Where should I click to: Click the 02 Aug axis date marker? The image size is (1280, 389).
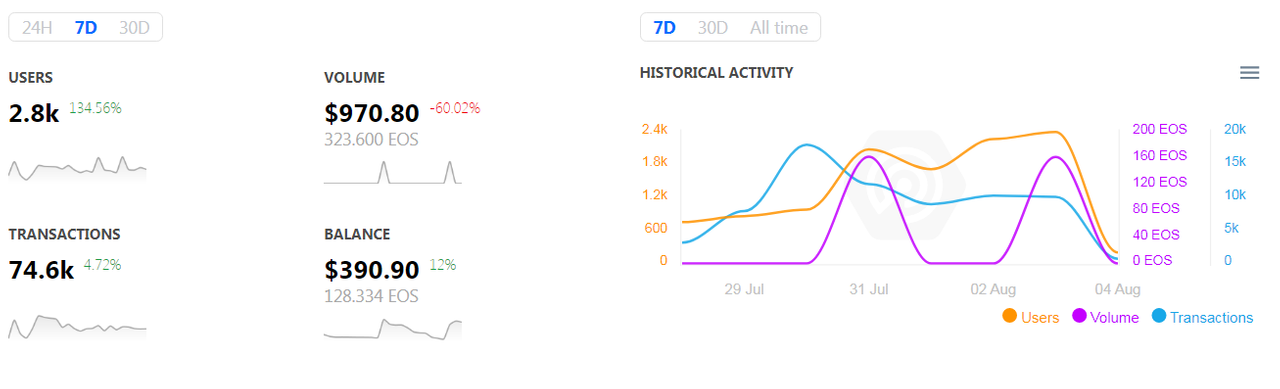pos(993,289)
